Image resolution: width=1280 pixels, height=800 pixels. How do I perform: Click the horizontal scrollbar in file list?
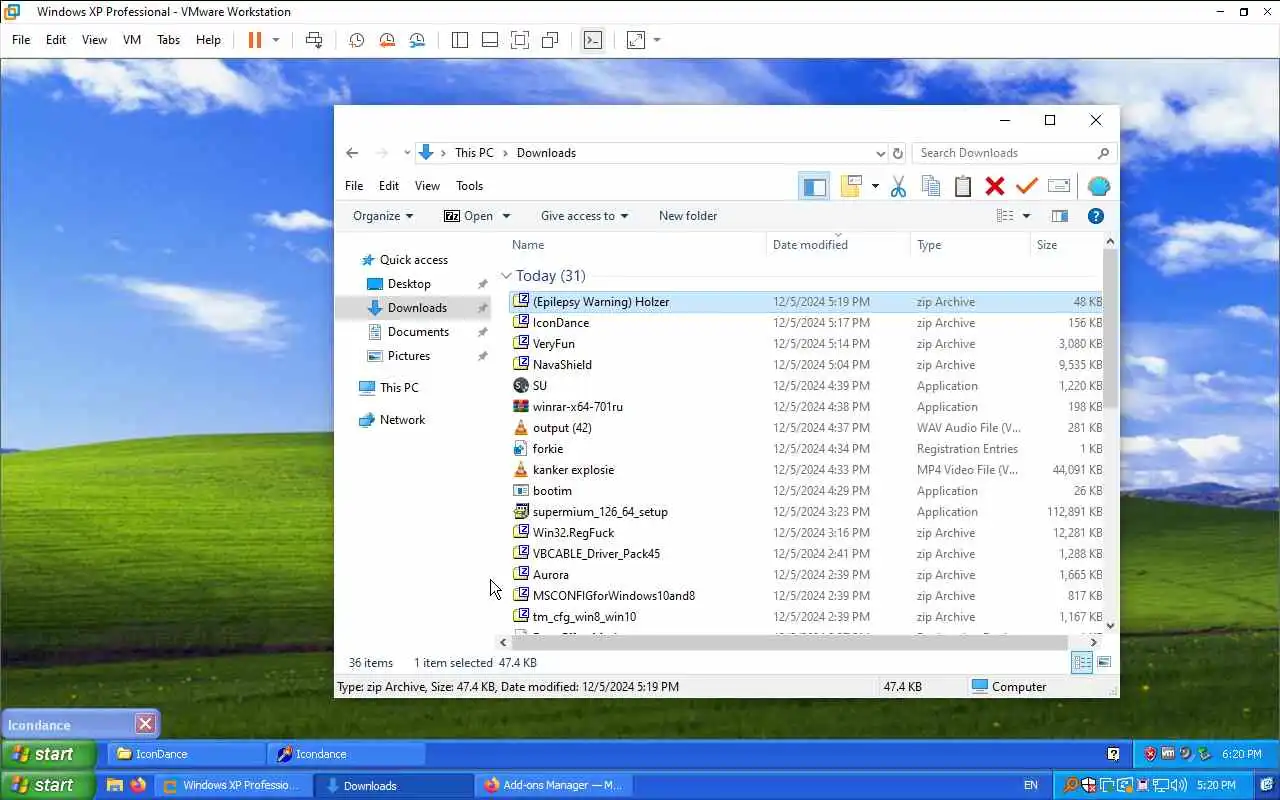coord(790,642)
